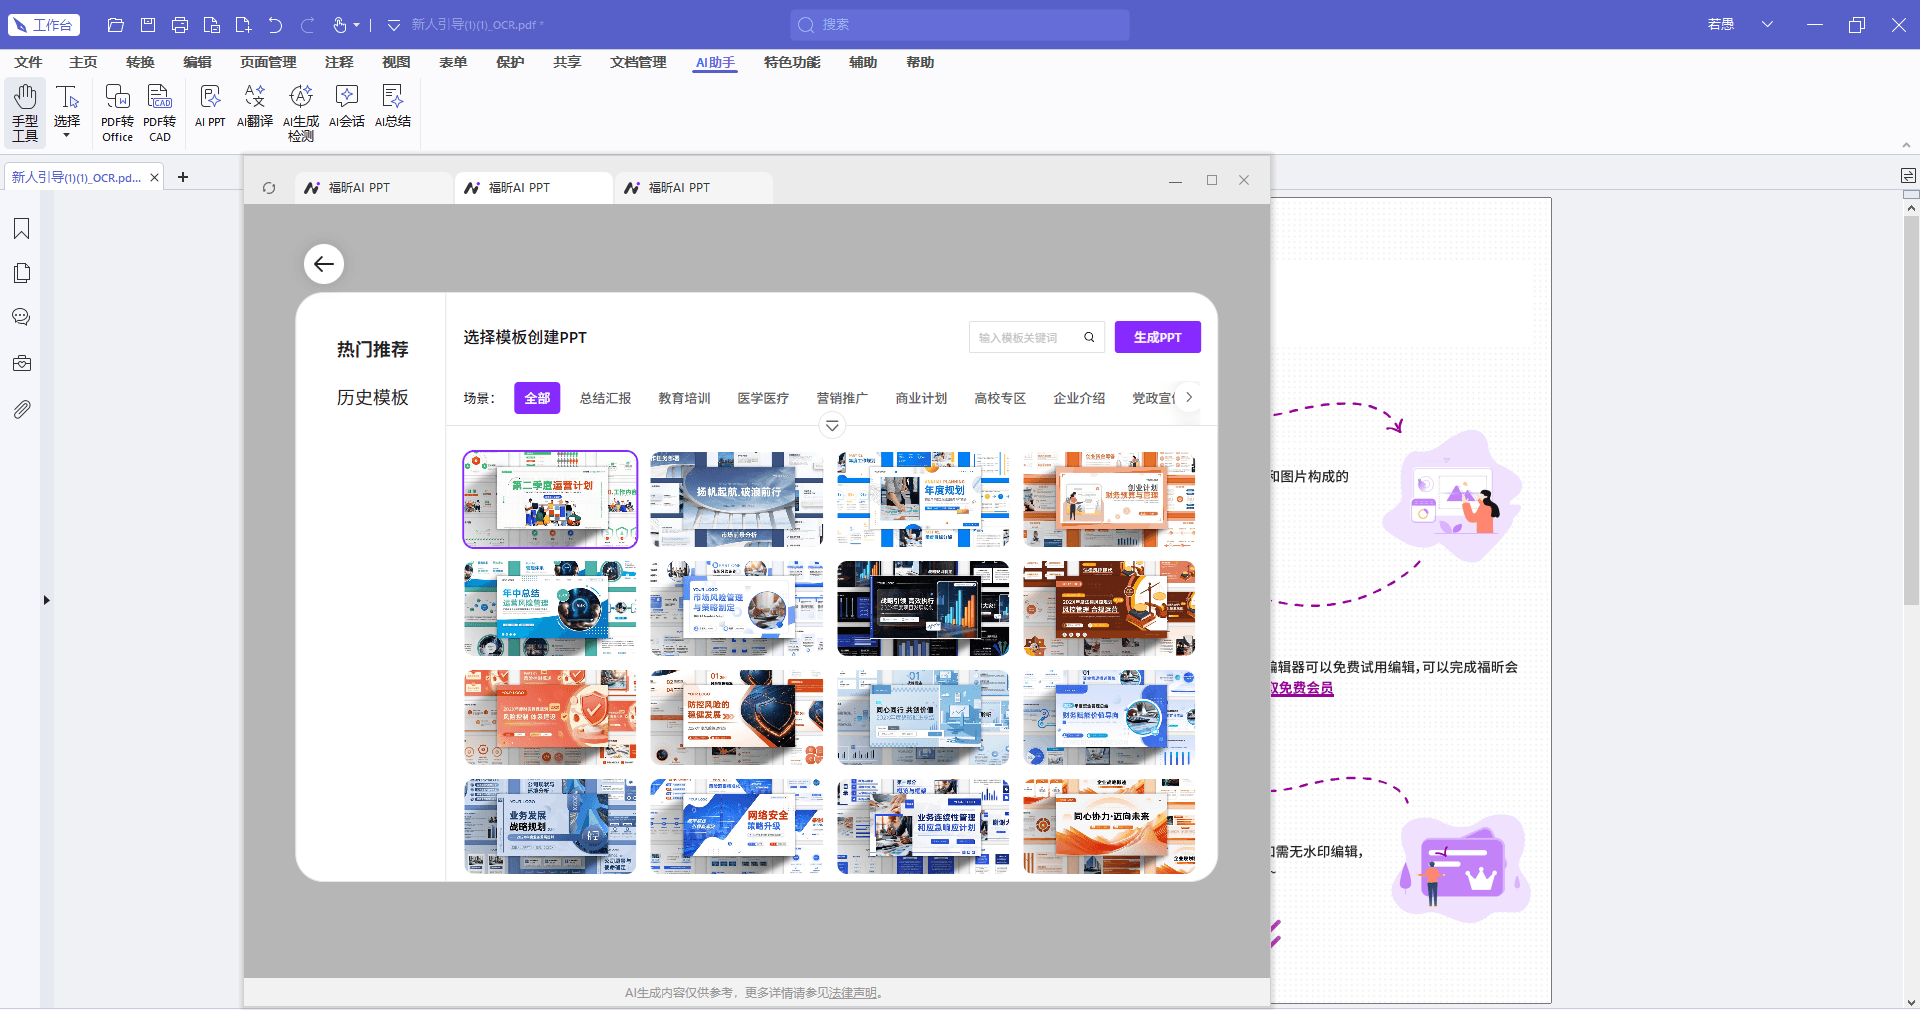Filter templates by 医学医疗
Image resolution: width=1920 pixels, height=1010 pixels.
click(x=763, y=398)
